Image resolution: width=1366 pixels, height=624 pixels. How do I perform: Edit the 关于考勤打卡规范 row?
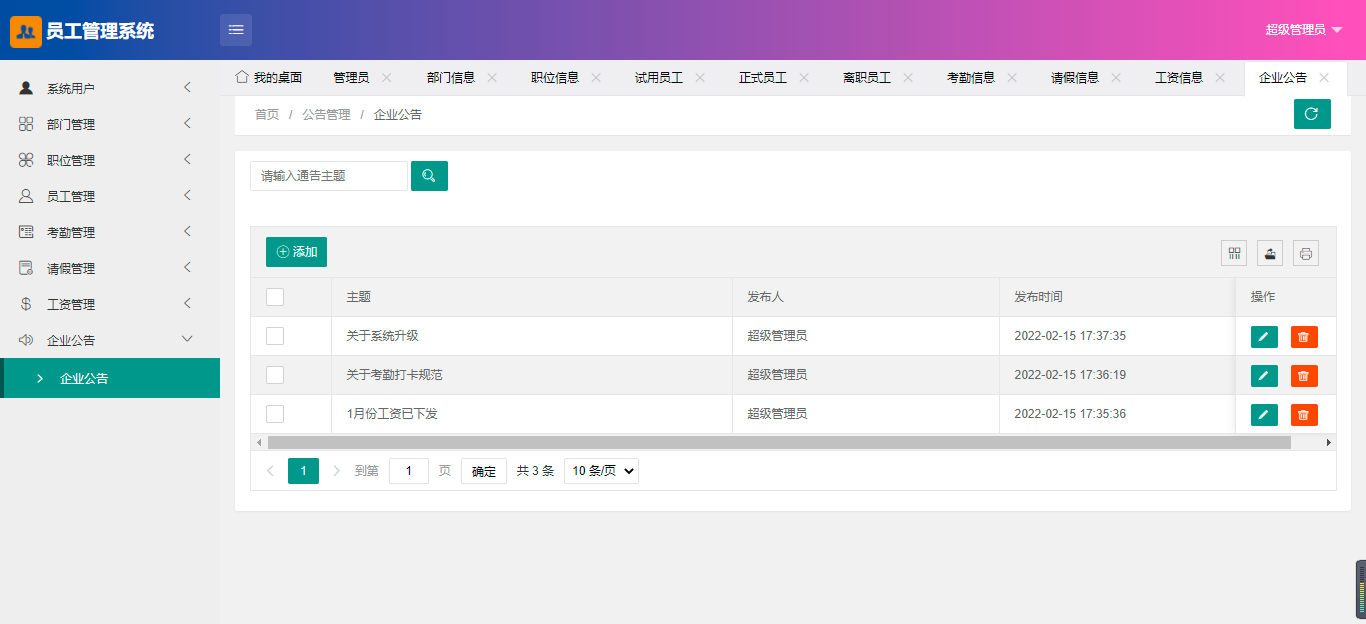(x=1264, y=376)
